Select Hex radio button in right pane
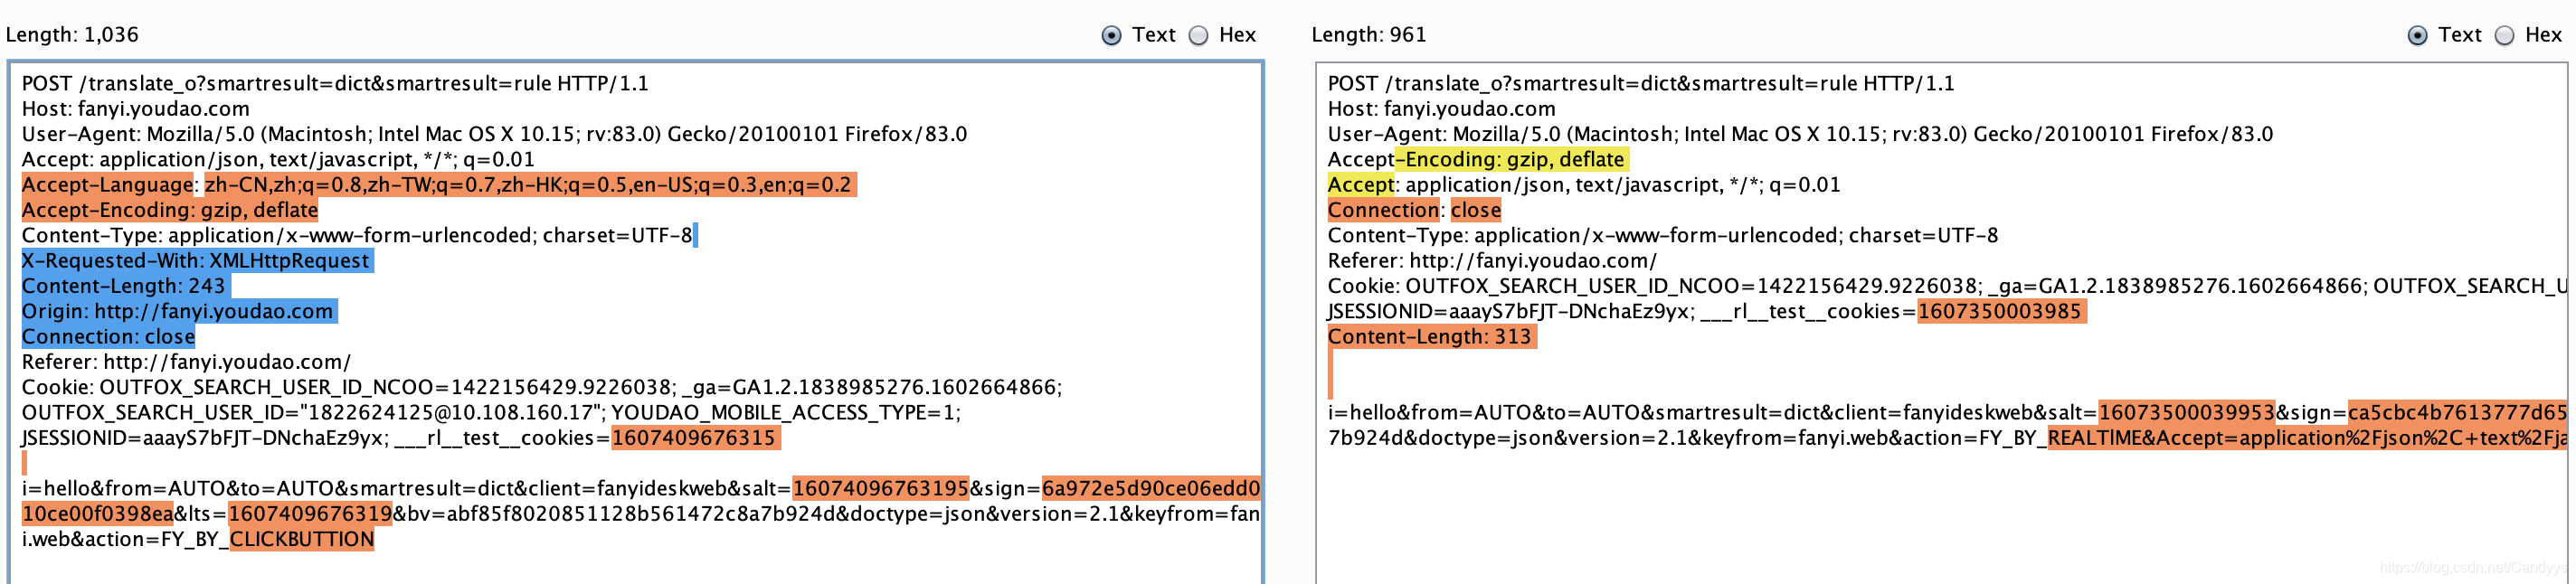Image resolution: width=2576 pixels, height=584 pixels. [x=2504, y=35]
